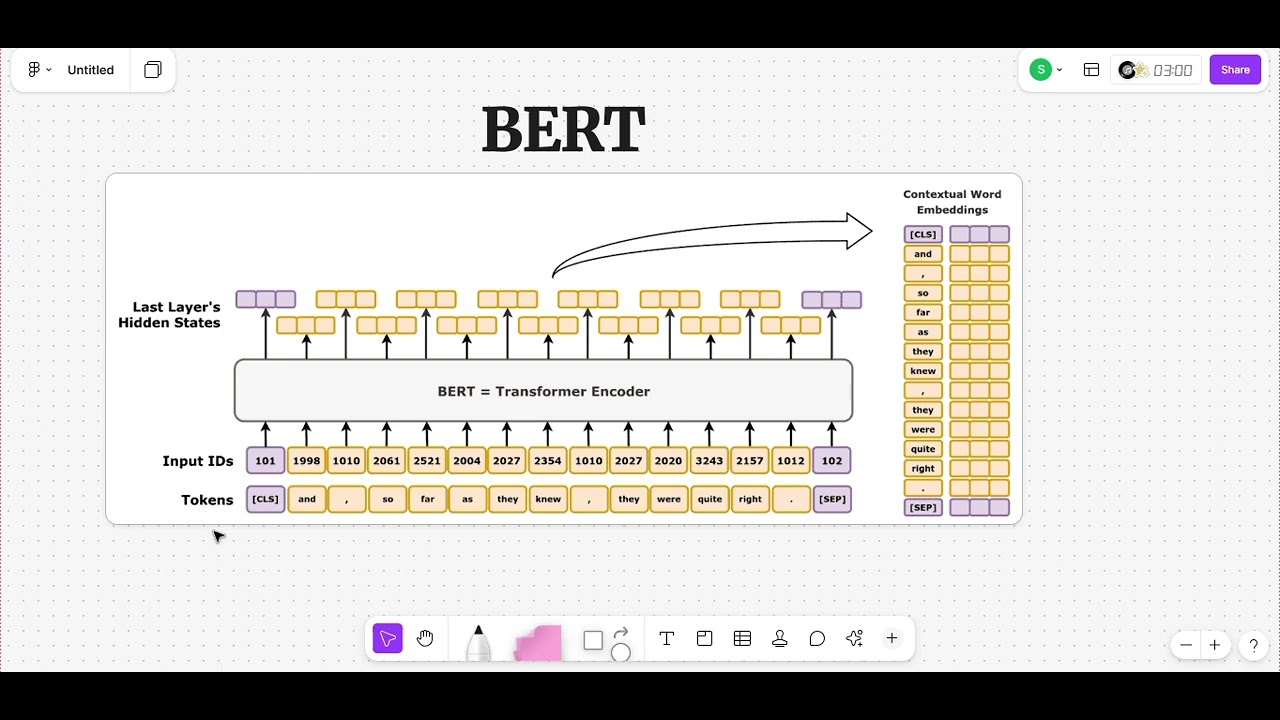Zoom out with the minus button
1280x720 pixels.
(1186, 645)
